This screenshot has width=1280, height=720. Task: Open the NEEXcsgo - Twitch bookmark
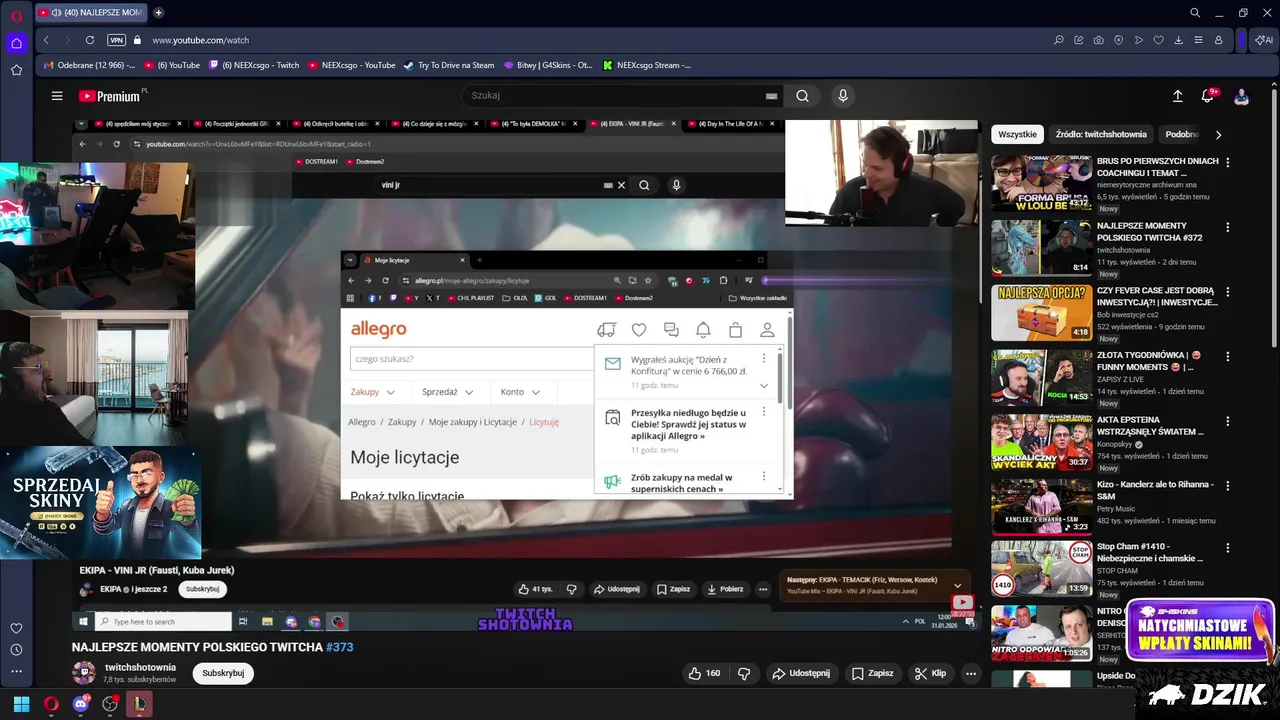254,65
